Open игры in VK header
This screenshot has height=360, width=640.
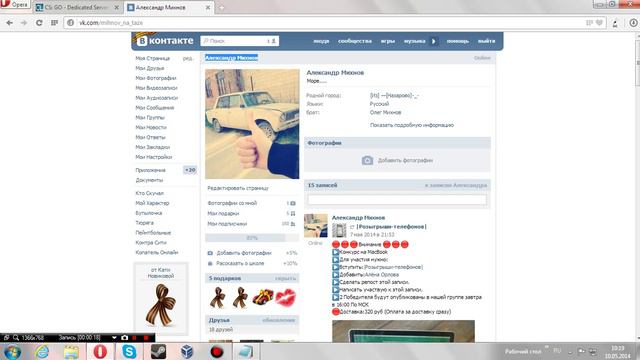click(388, 41)
